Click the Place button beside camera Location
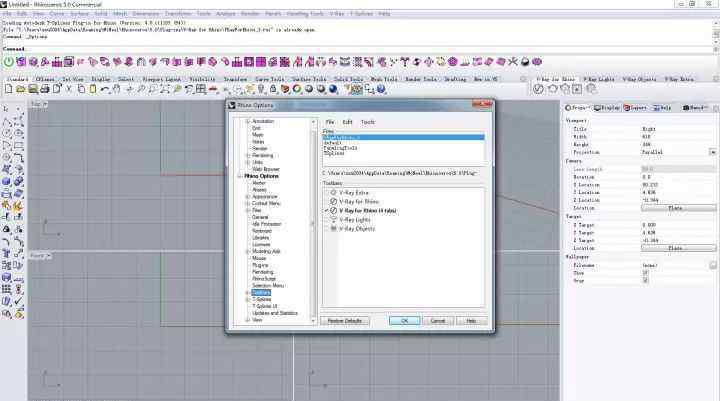Viewport: 720px width, 401px height. click(678, 208)
